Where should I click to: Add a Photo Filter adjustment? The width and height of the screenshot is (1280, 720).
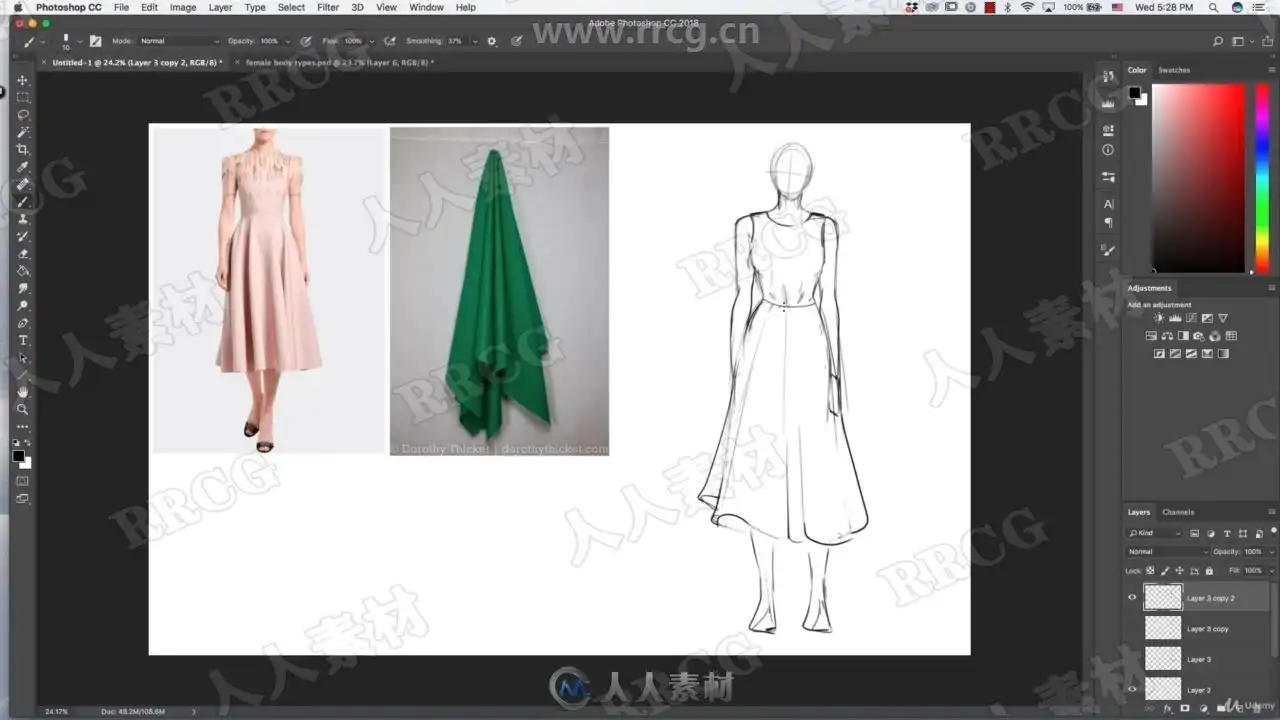1199,336
